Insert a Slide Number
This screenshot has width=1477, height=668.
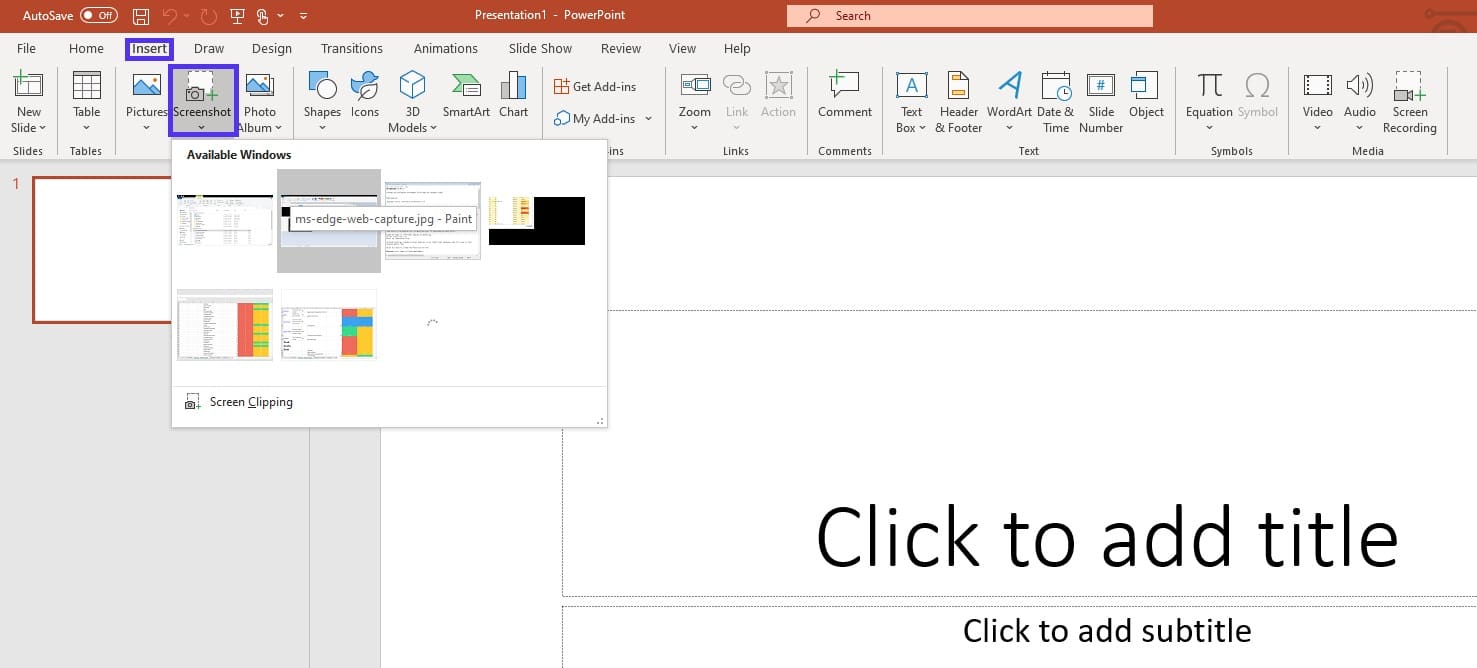[x=1100, y=99]
